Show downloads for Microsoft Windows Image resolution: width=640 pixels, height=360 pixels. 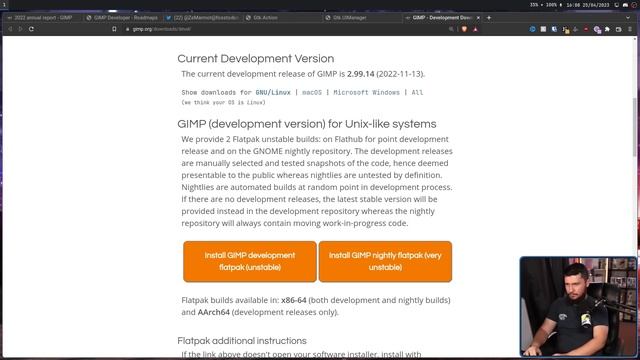click(367, 93)
